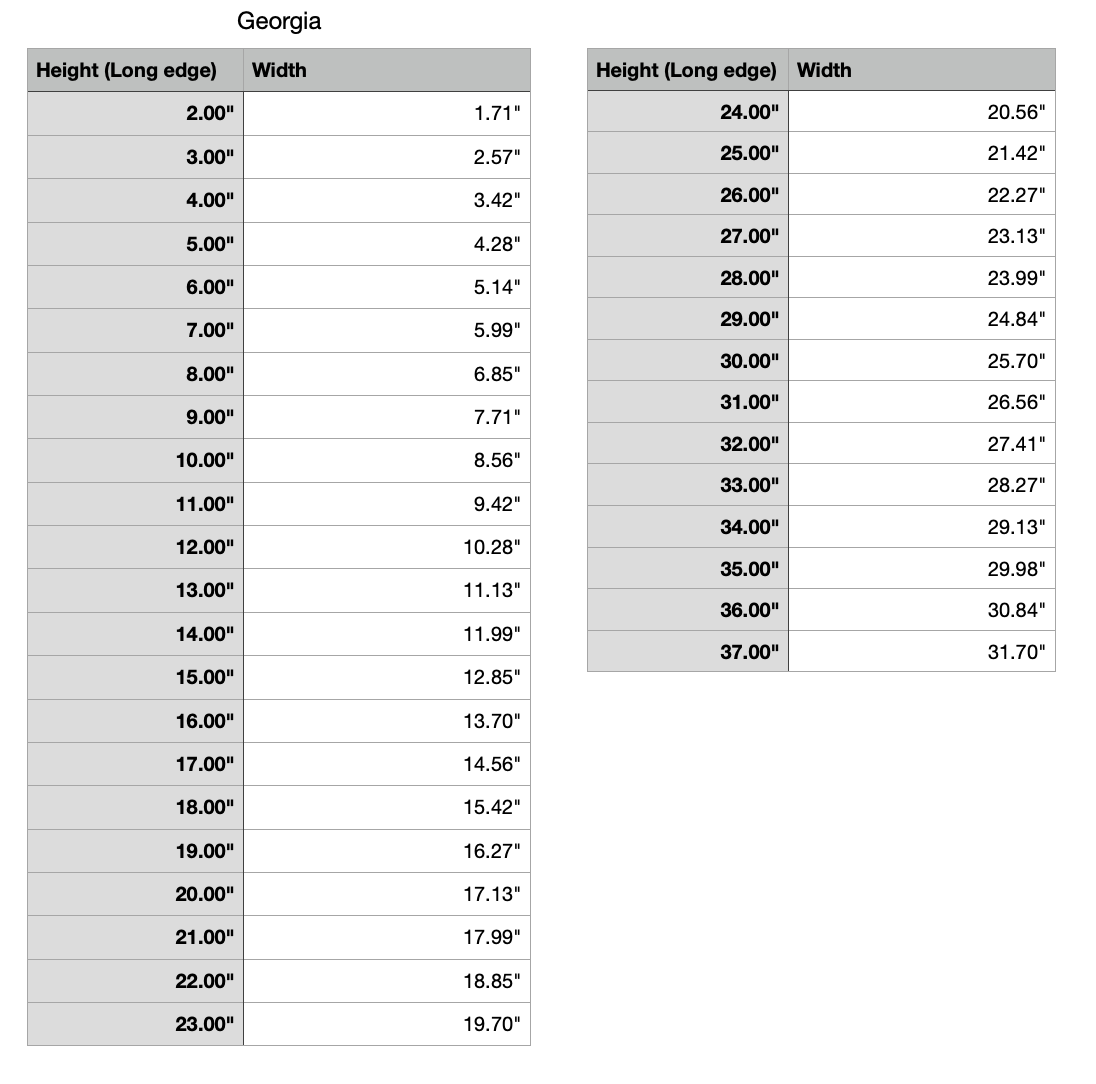
Task: Click the 15.00" height row header
Action: coord(205,678)
